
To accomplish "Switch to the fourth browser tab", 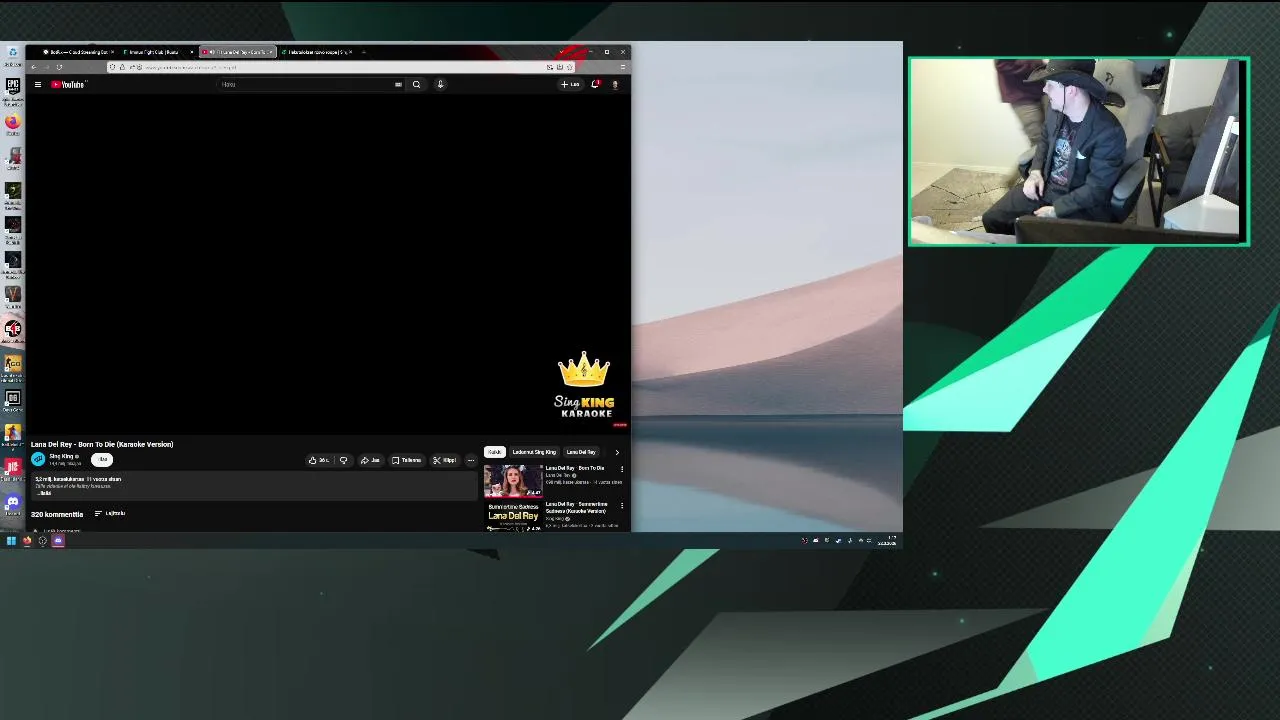I will pos(316,52).
